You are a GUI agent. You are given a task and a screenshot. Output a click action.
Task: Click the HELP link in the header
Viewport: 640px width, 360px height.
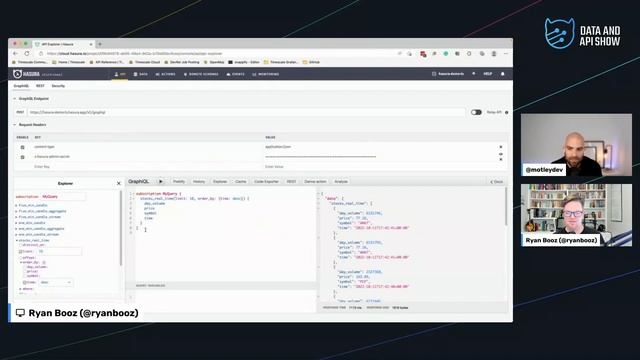(488, 74)
